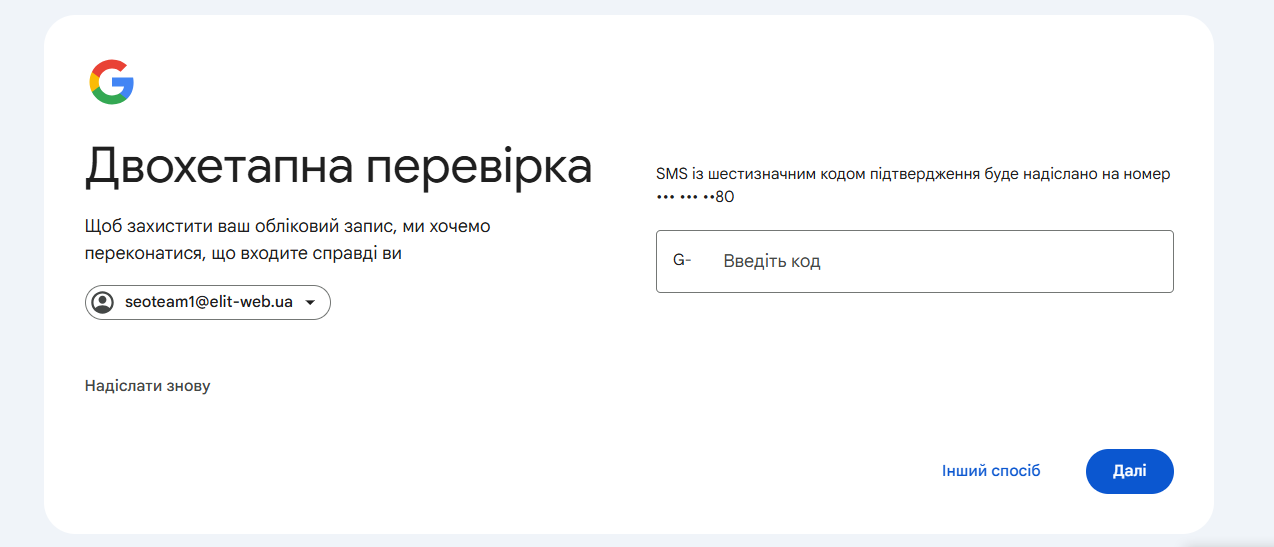This screenshot has width=1274, height=547.
Task: Click the Введіть код placeholder text
Action: (x=771, y=261)
